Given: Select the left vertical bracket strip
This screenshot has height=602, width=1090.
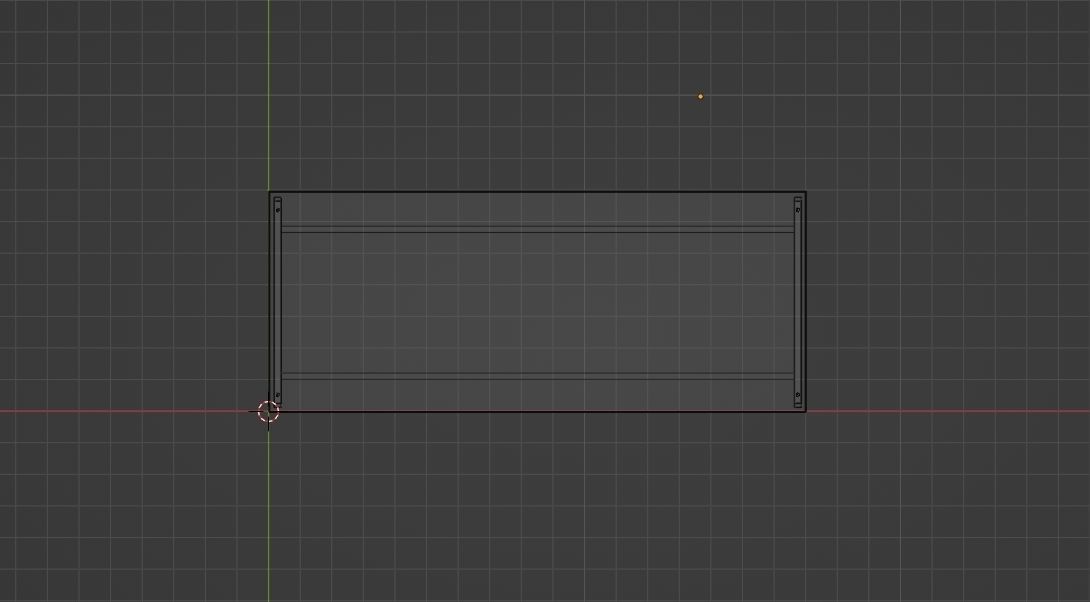Looking at the screenshot, I should click(278, 302).
